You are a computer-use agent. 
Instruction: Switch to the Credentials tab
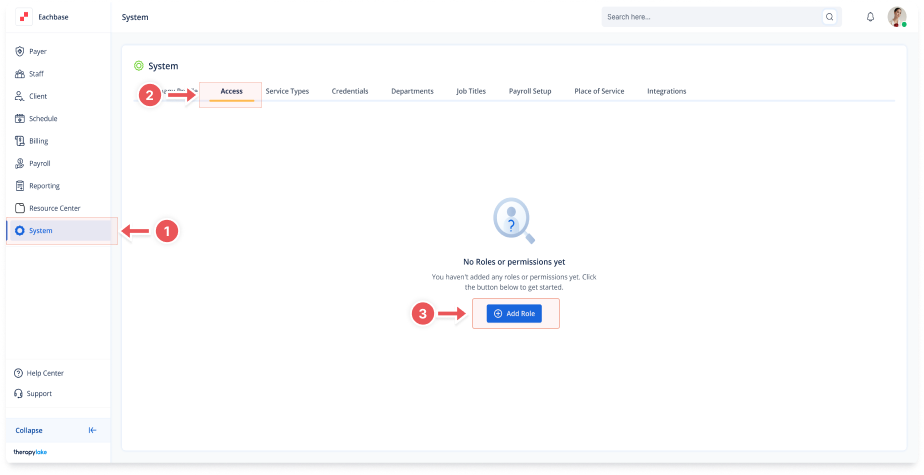tap(350, 91)
